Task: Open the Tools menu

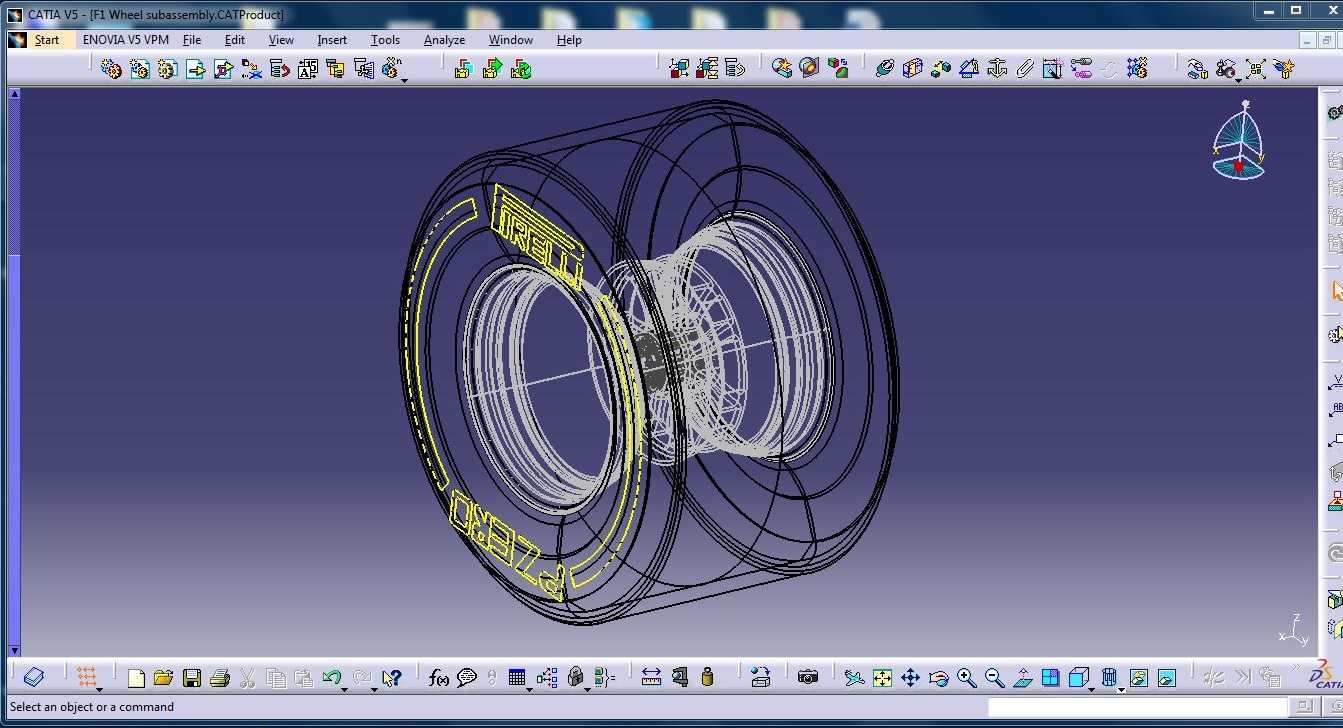Action: click(385, 40)
